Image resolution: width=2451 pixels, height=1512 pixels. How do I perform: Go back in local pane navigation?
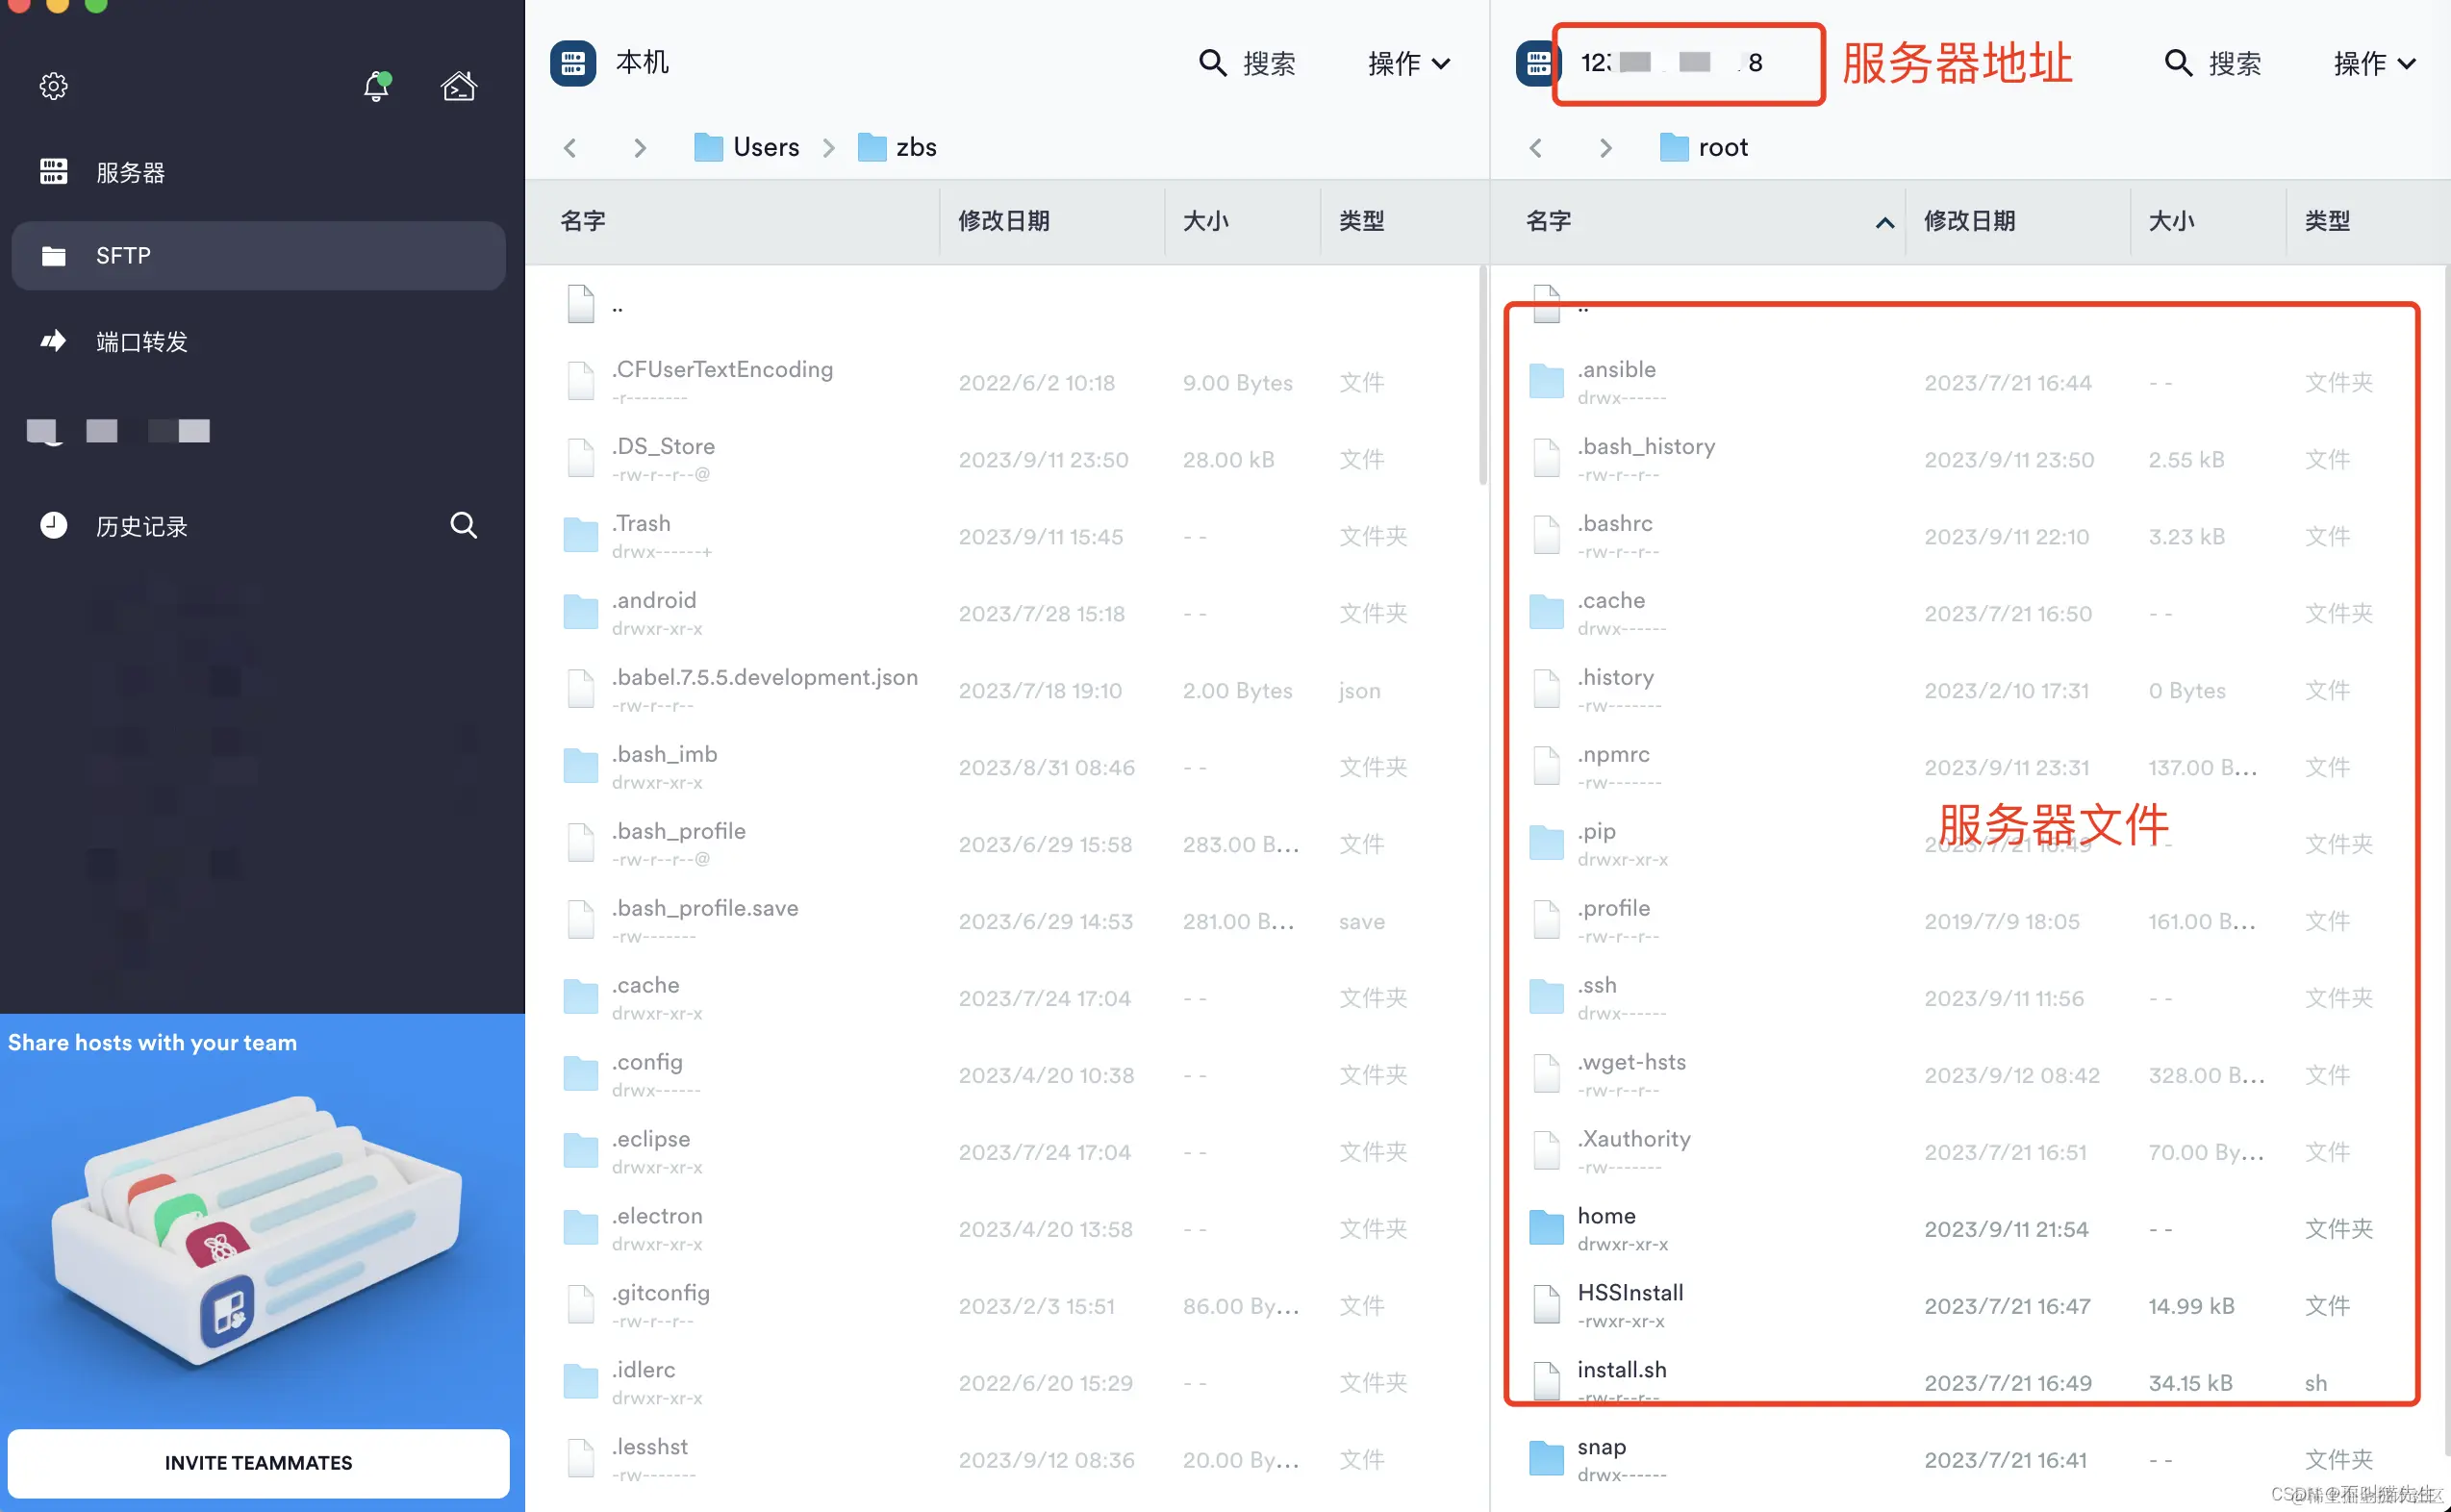tap(570, 148)
